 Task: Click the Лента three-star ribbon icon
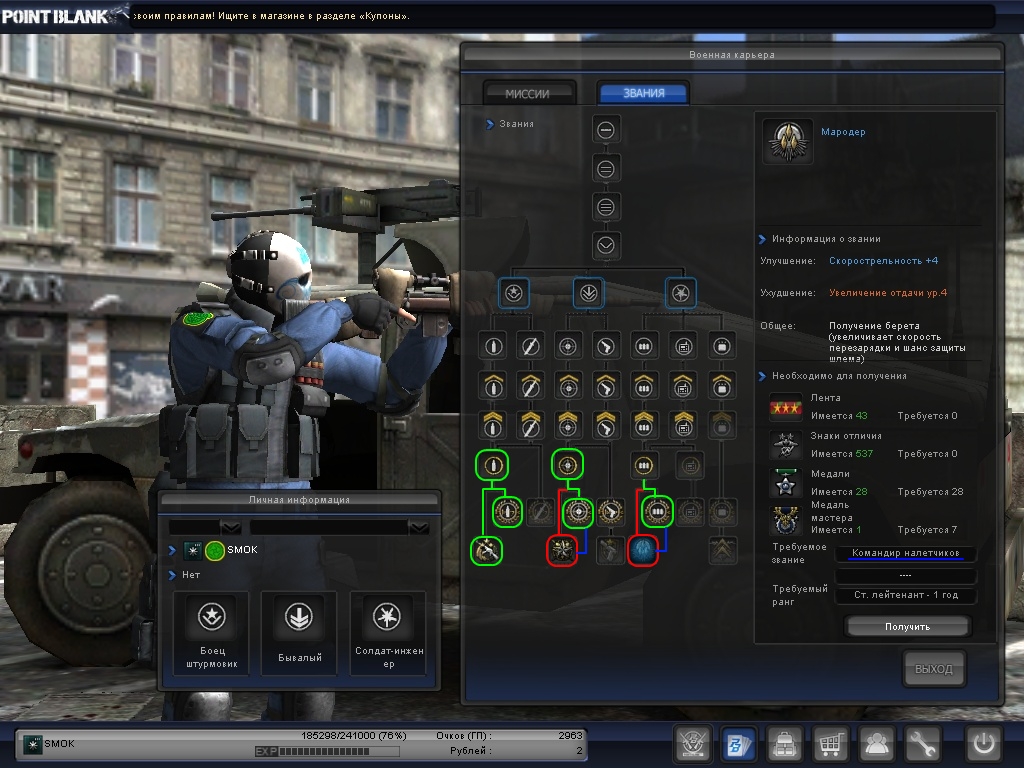click(x=786, y=408)
